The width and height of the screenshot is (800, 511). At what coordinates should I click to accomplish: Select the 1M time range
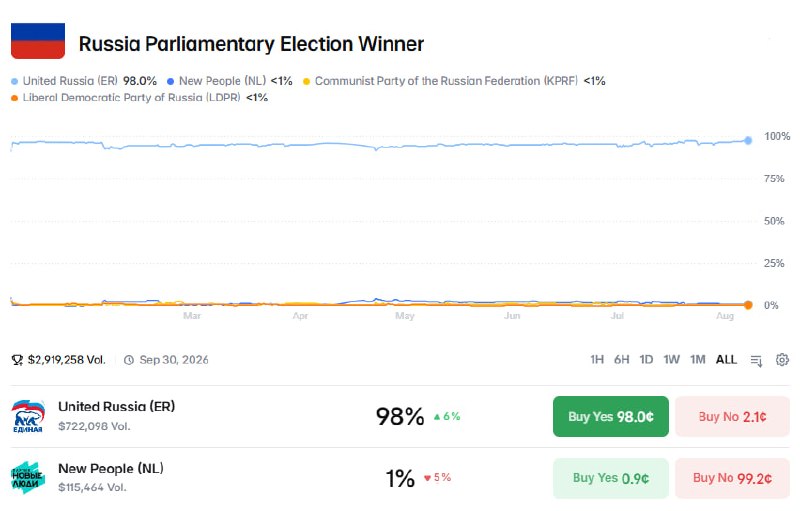click(697, 360)
